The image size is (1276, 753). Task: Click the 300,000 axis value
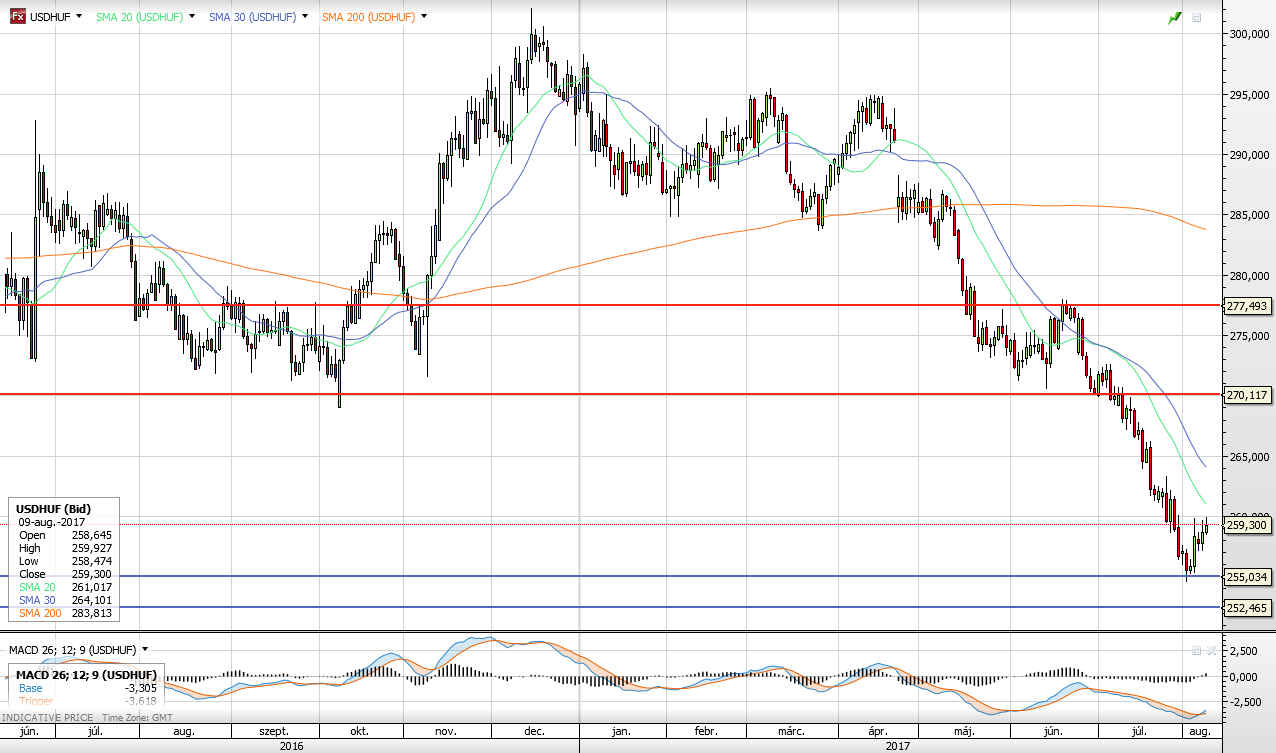[x=1250, y=34]
